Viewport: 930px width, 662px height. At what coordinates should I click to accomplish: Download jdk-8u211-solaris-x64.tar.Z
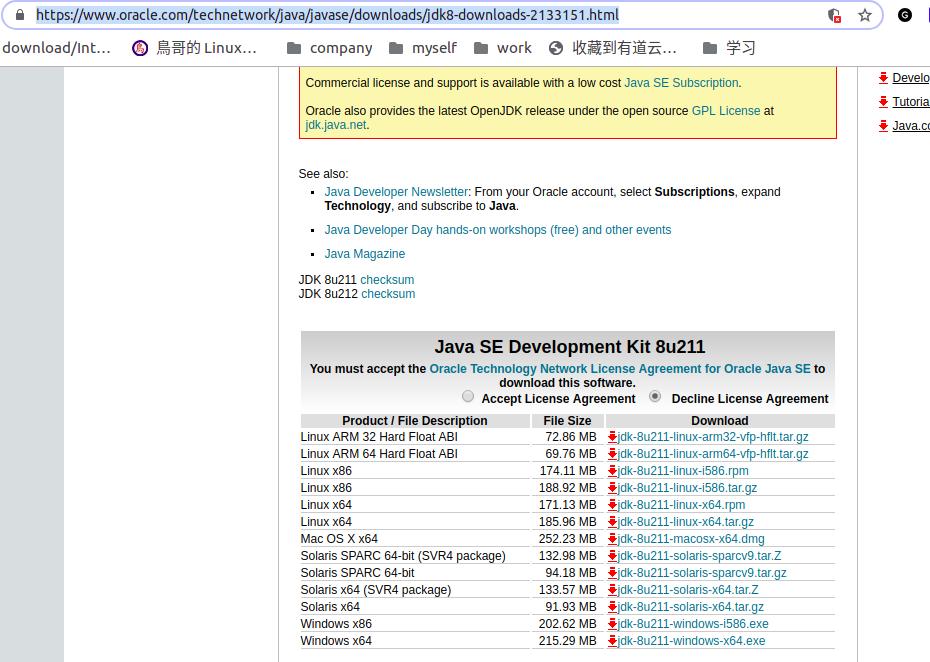click(x=688, y=590)
